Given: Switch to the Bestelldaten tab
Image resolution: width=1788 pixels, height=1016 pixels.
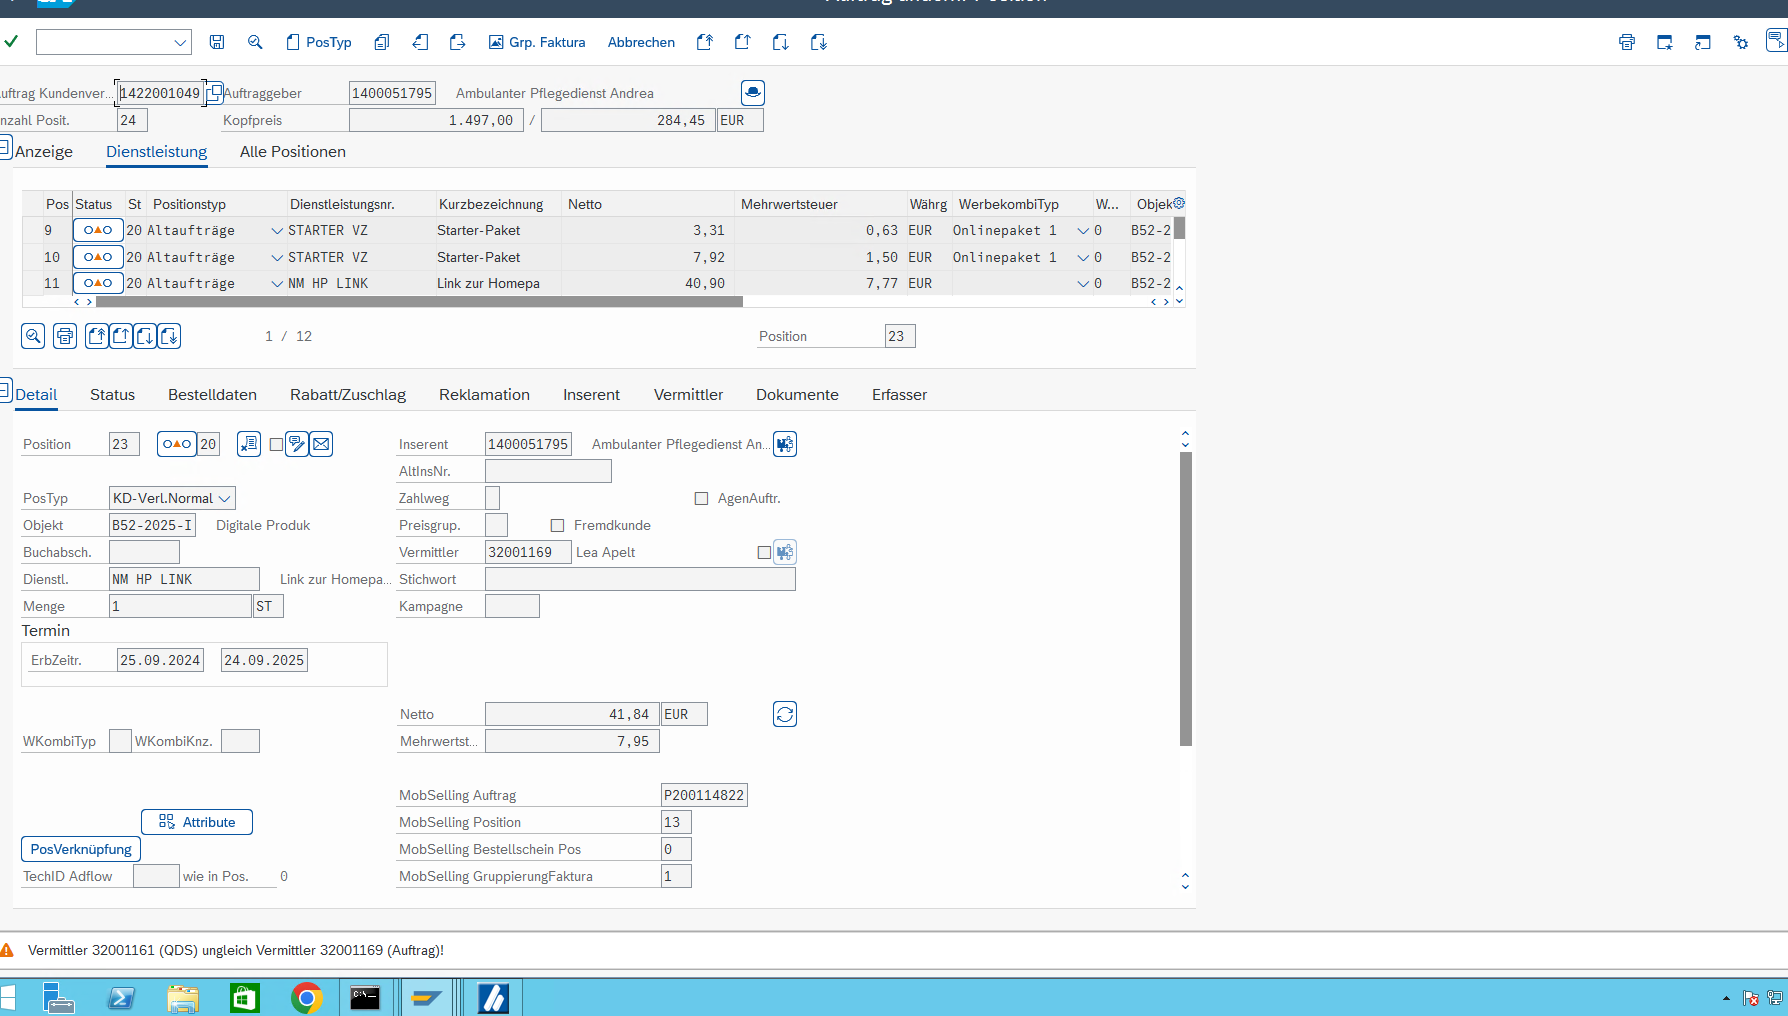Looking at the screenshot, I should [x=212, y=394].
